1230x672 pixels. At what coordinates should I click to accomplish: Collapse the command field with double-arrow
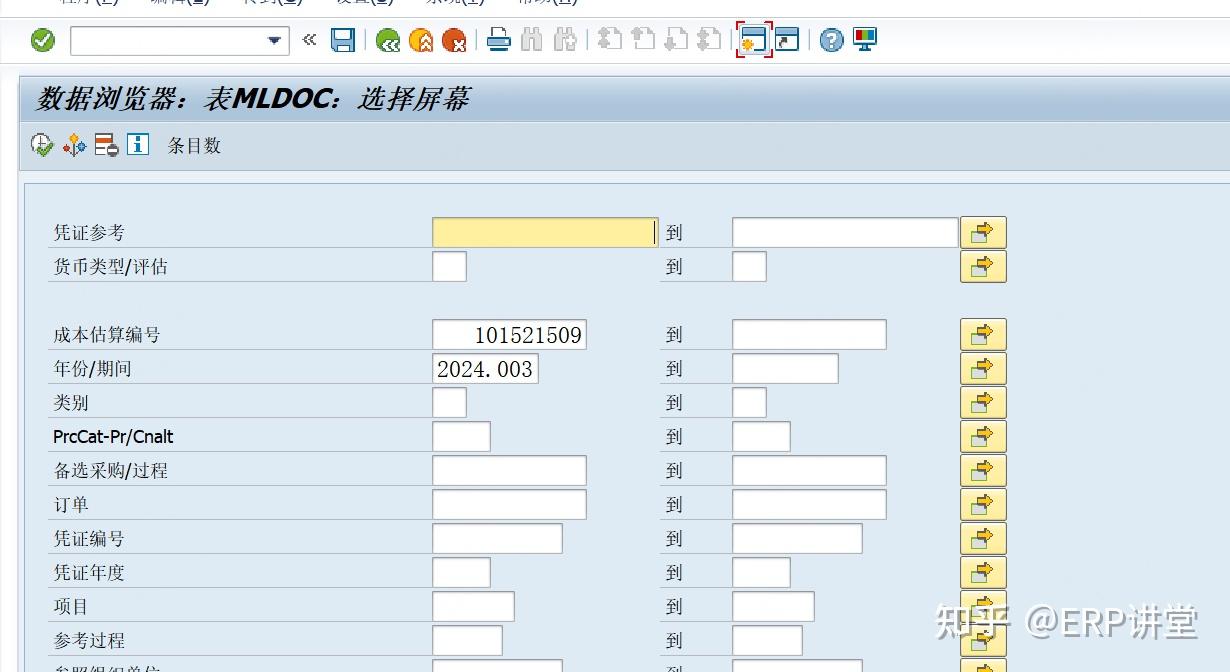[308, 41]
